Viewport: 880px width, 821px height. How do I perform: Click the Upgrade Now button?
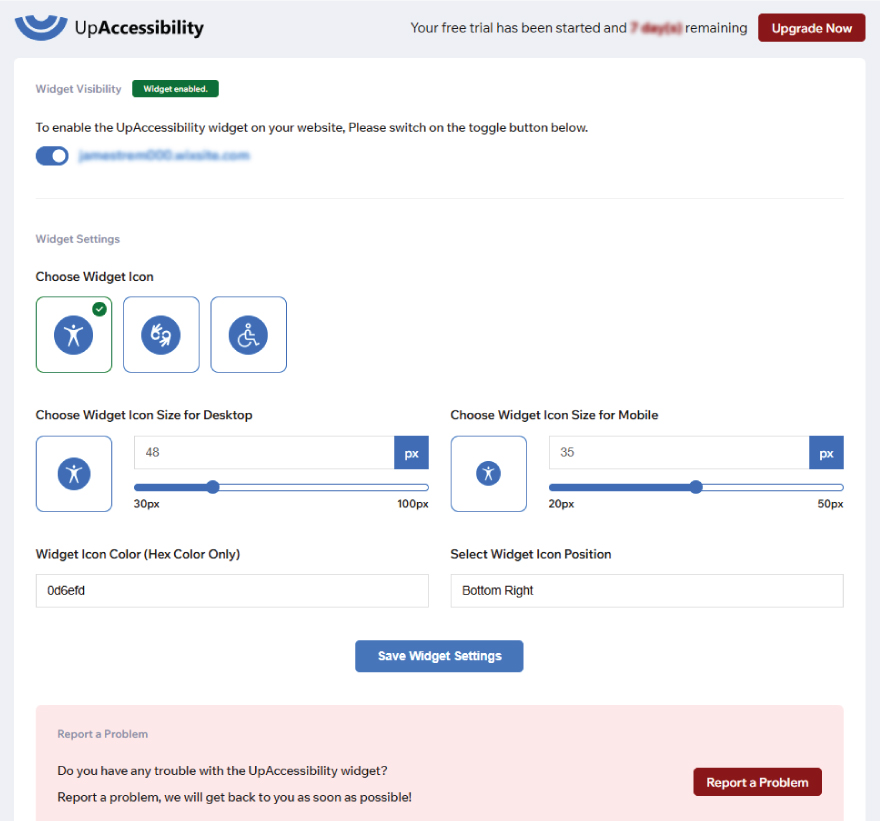pyautogui.click(x=812, y=28)
